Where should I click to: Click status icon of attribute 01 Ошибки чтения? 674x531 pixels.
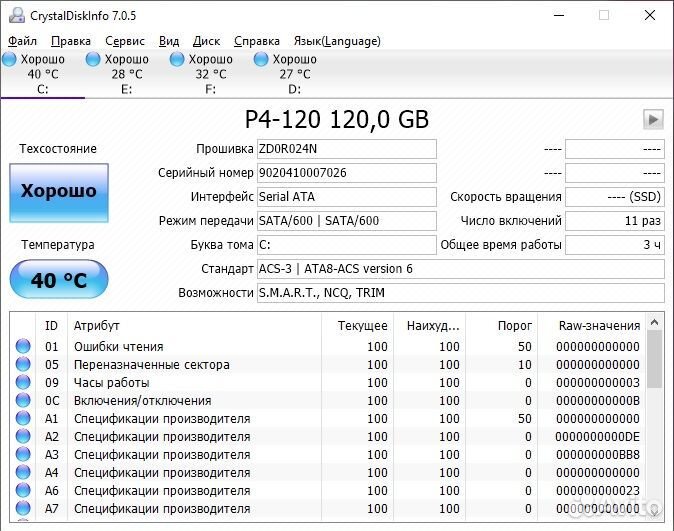(23, 346)
